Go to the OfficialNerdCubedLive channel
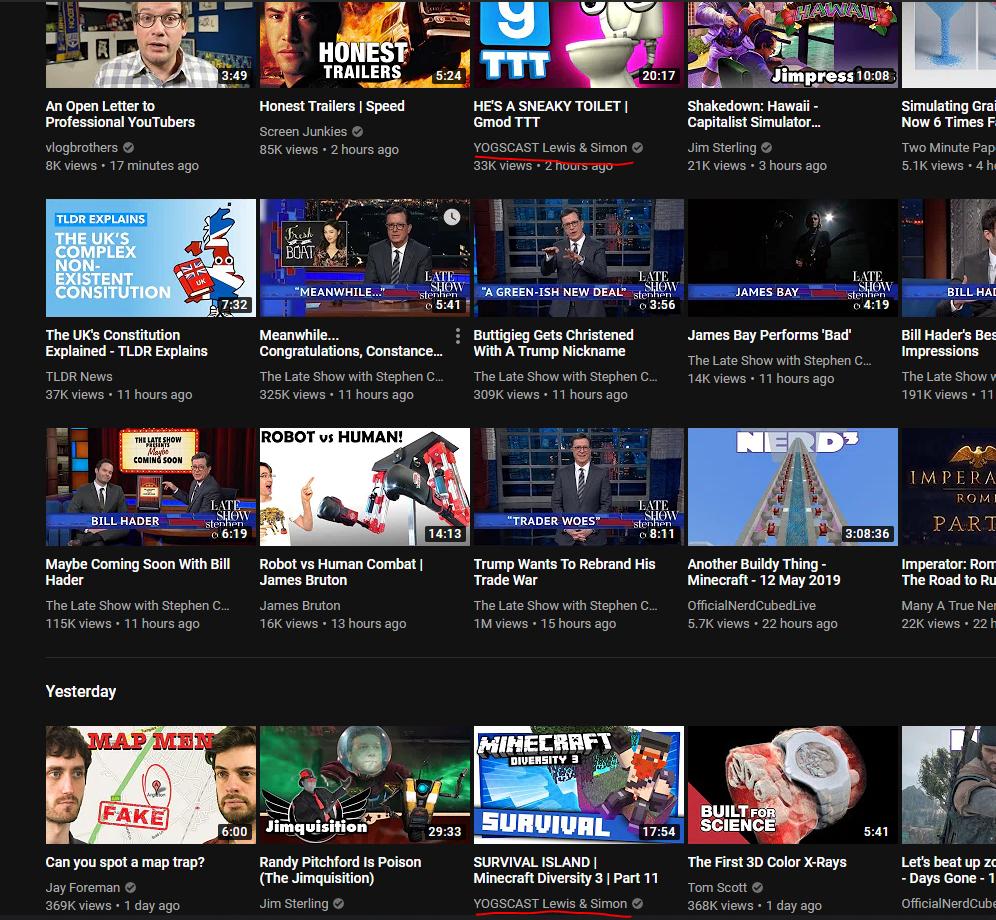 point(751,605)
